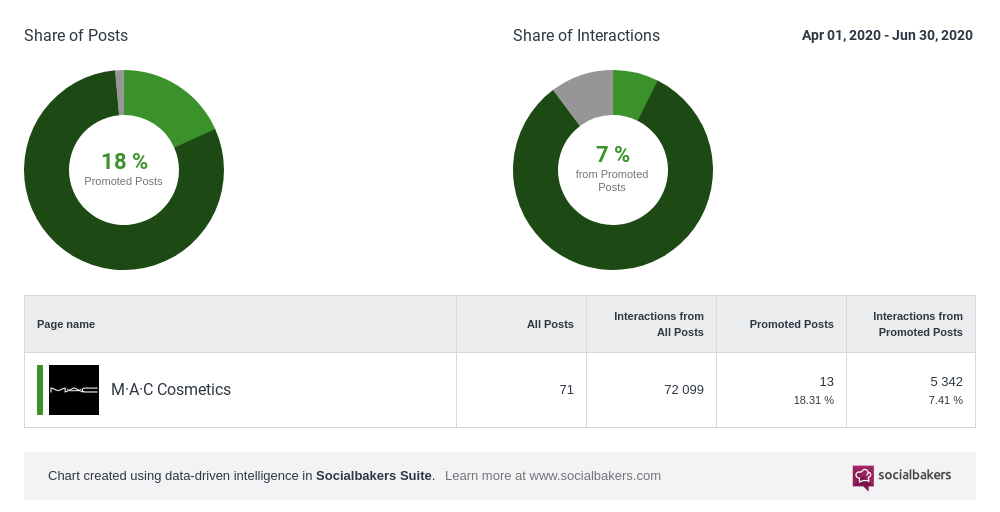Select the green color bar beside the MAC logo

pyautogui.click(x=40, y=390)
